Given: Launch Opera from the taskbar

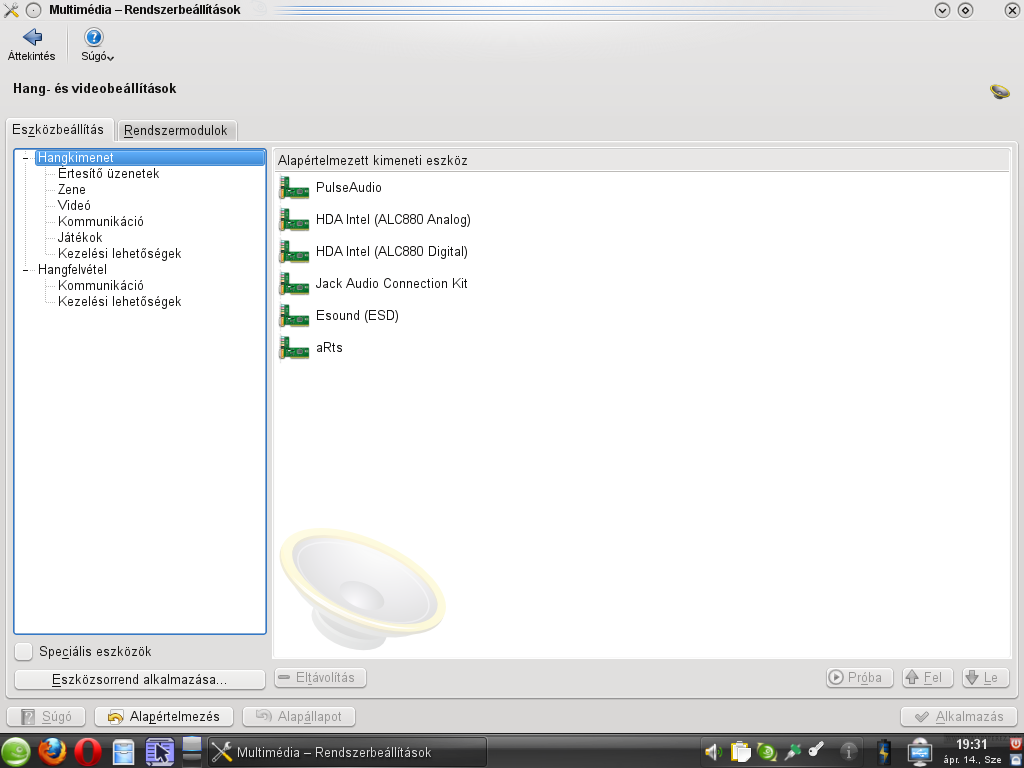Looking at the screenshot, I should 88,752.
